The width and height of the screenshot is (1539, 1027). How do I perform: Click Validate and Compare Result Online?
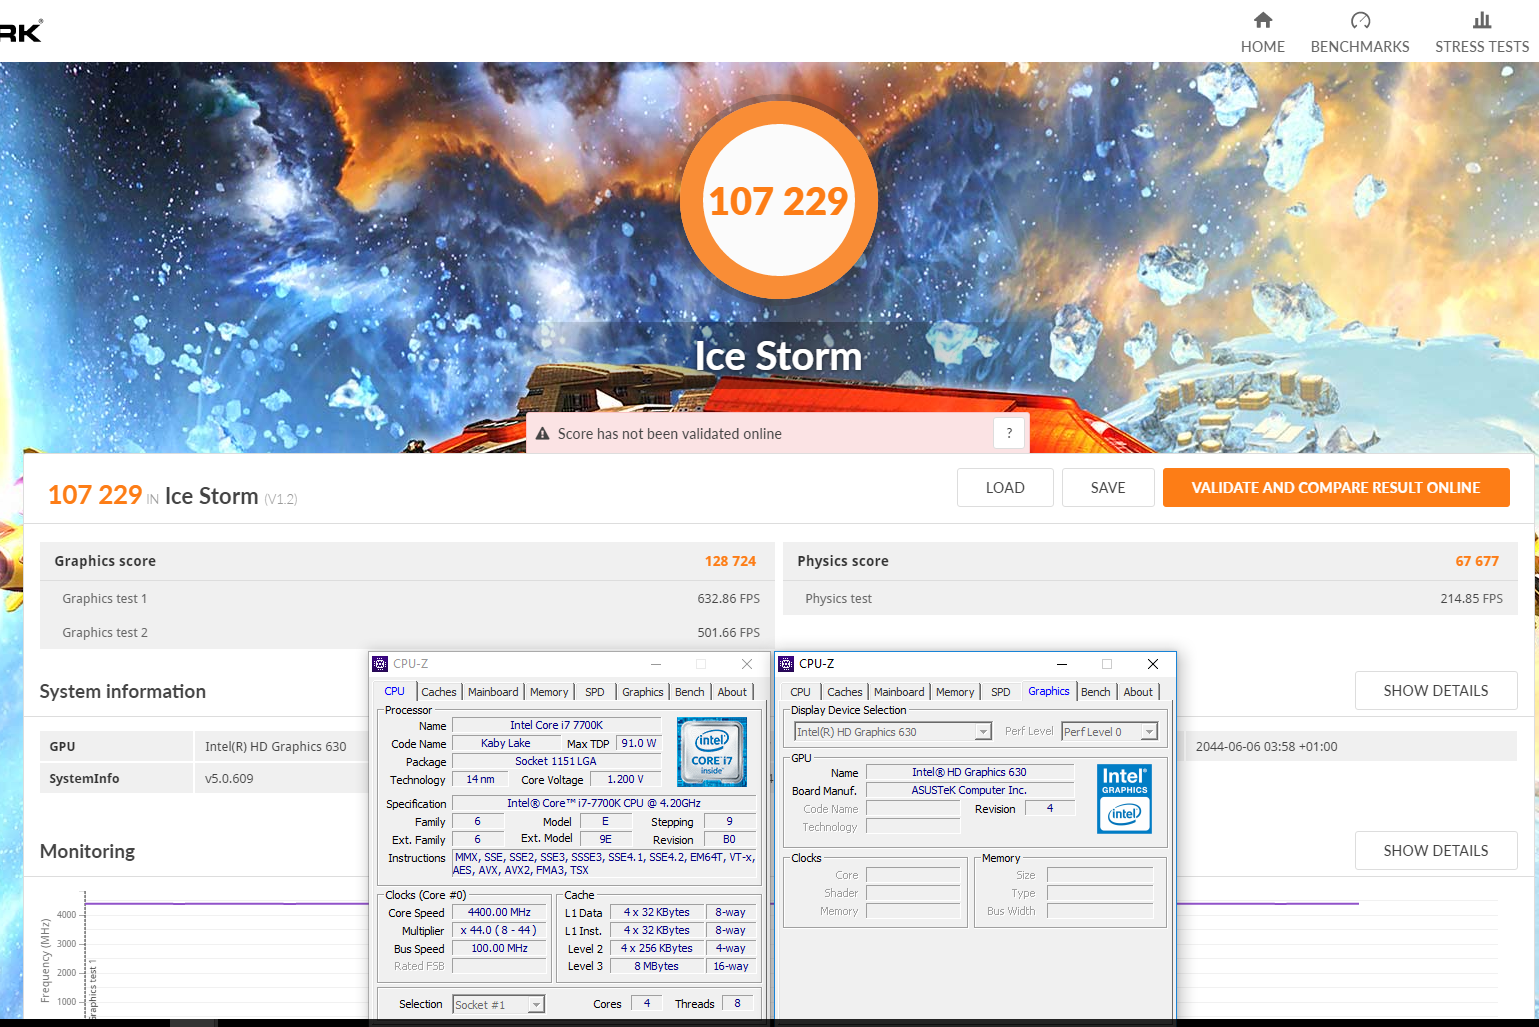pos(1336,488)
